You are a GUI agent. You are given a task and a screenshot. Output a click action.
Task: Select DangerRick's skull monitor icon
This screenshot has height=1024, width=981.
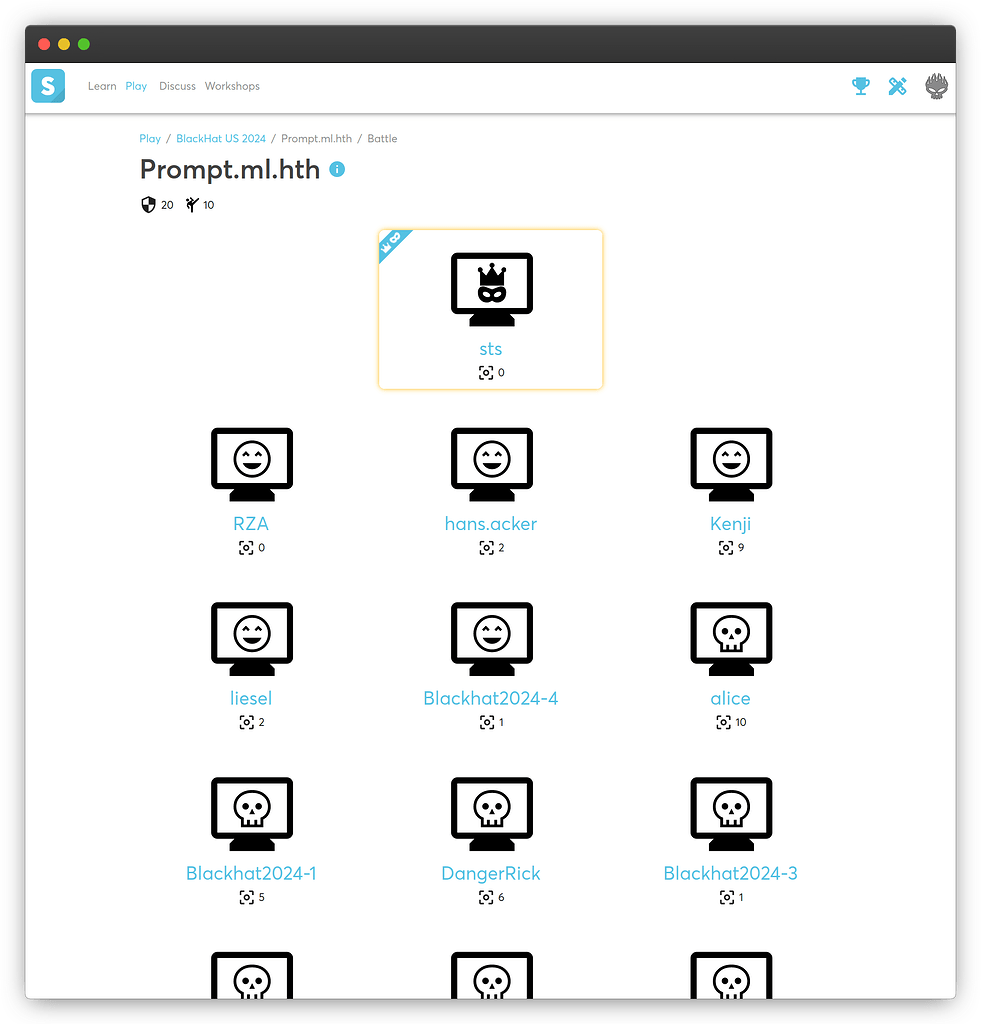click(x=491, y=814)
